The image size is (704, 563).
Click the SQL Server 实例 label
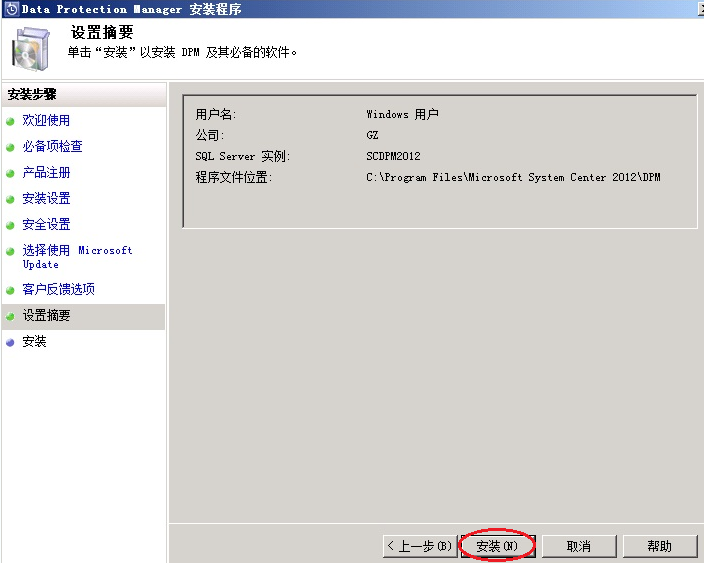[242, 156]
